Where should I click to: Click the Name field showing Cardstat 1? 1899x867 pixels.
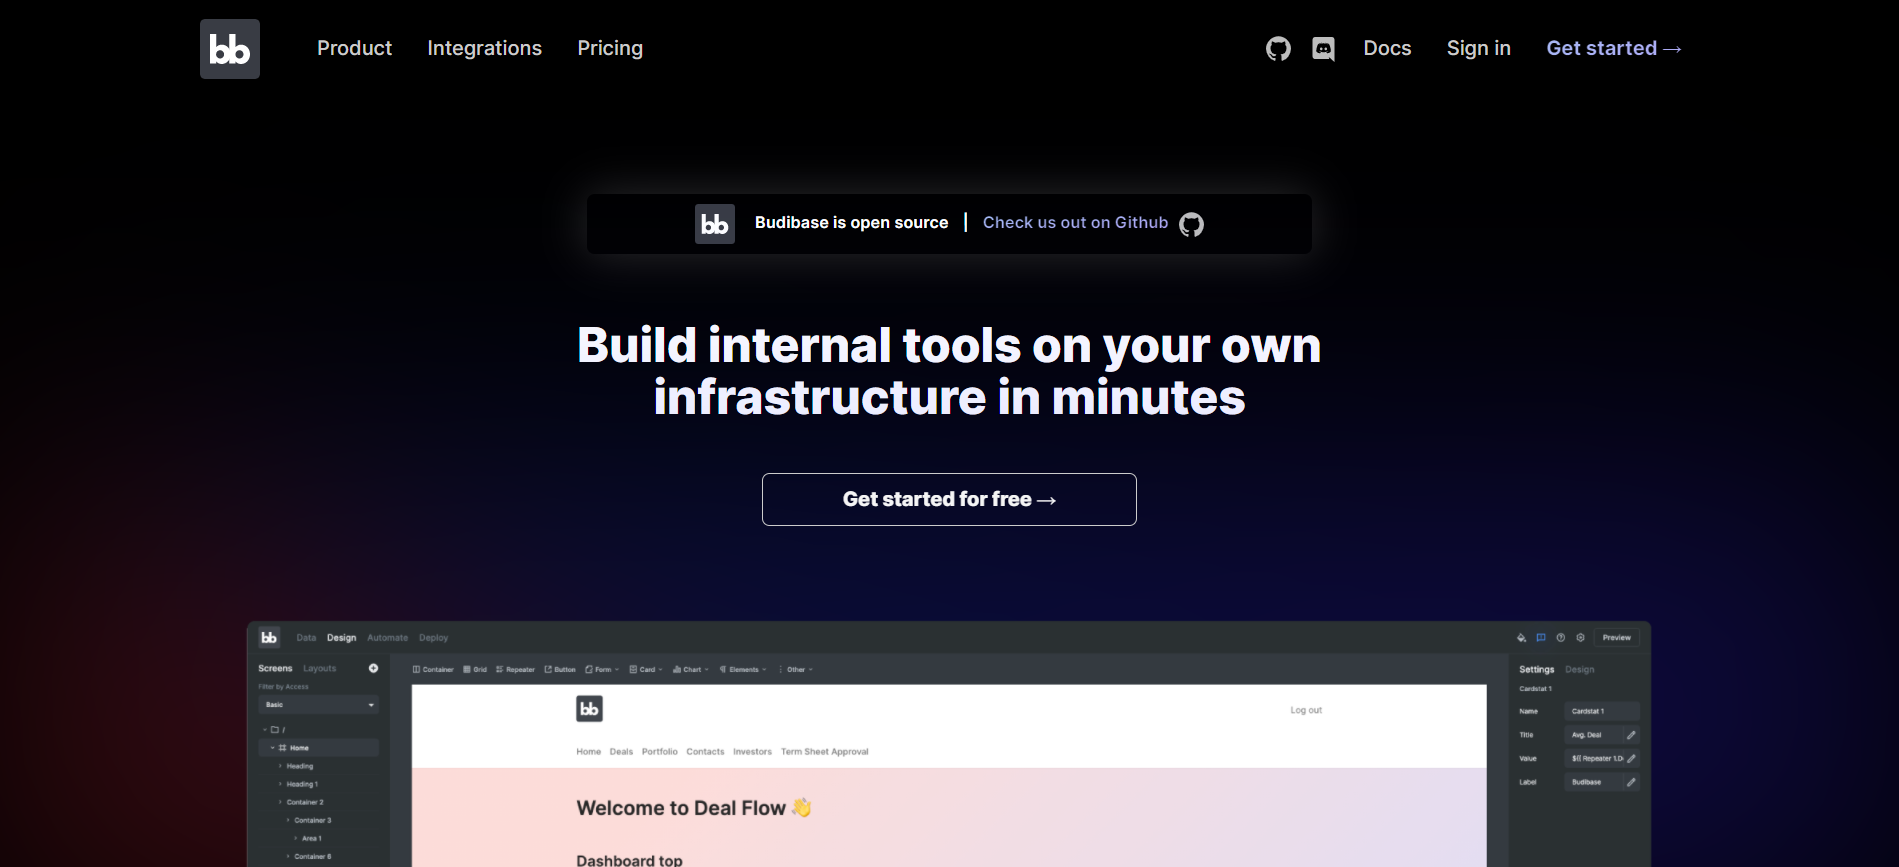(x=1601, y=711)
